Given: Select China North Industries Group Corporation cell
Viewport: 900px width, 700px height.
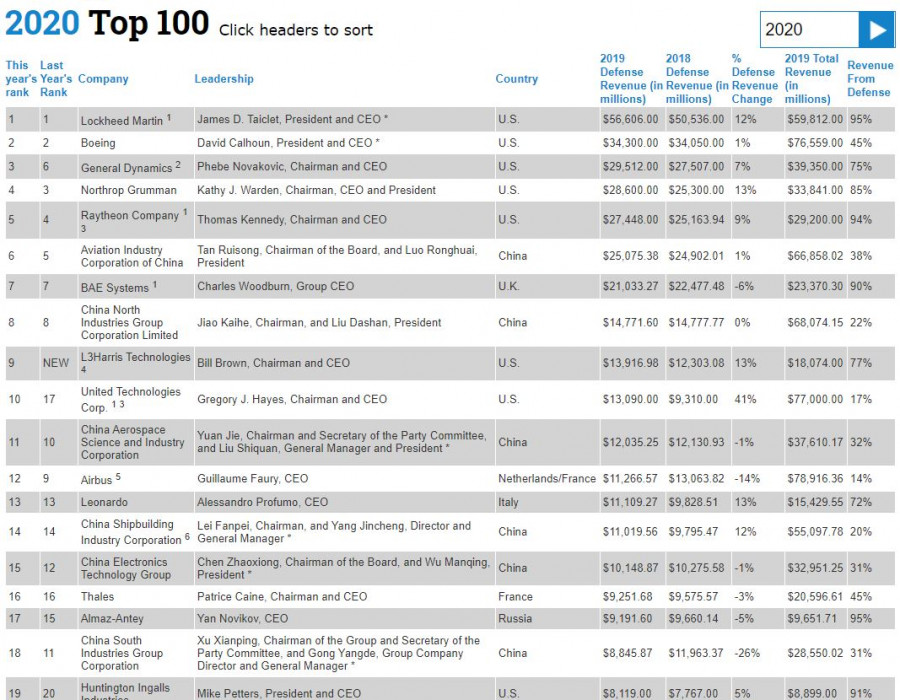Looking at the screenshot, I should point(136,322).
